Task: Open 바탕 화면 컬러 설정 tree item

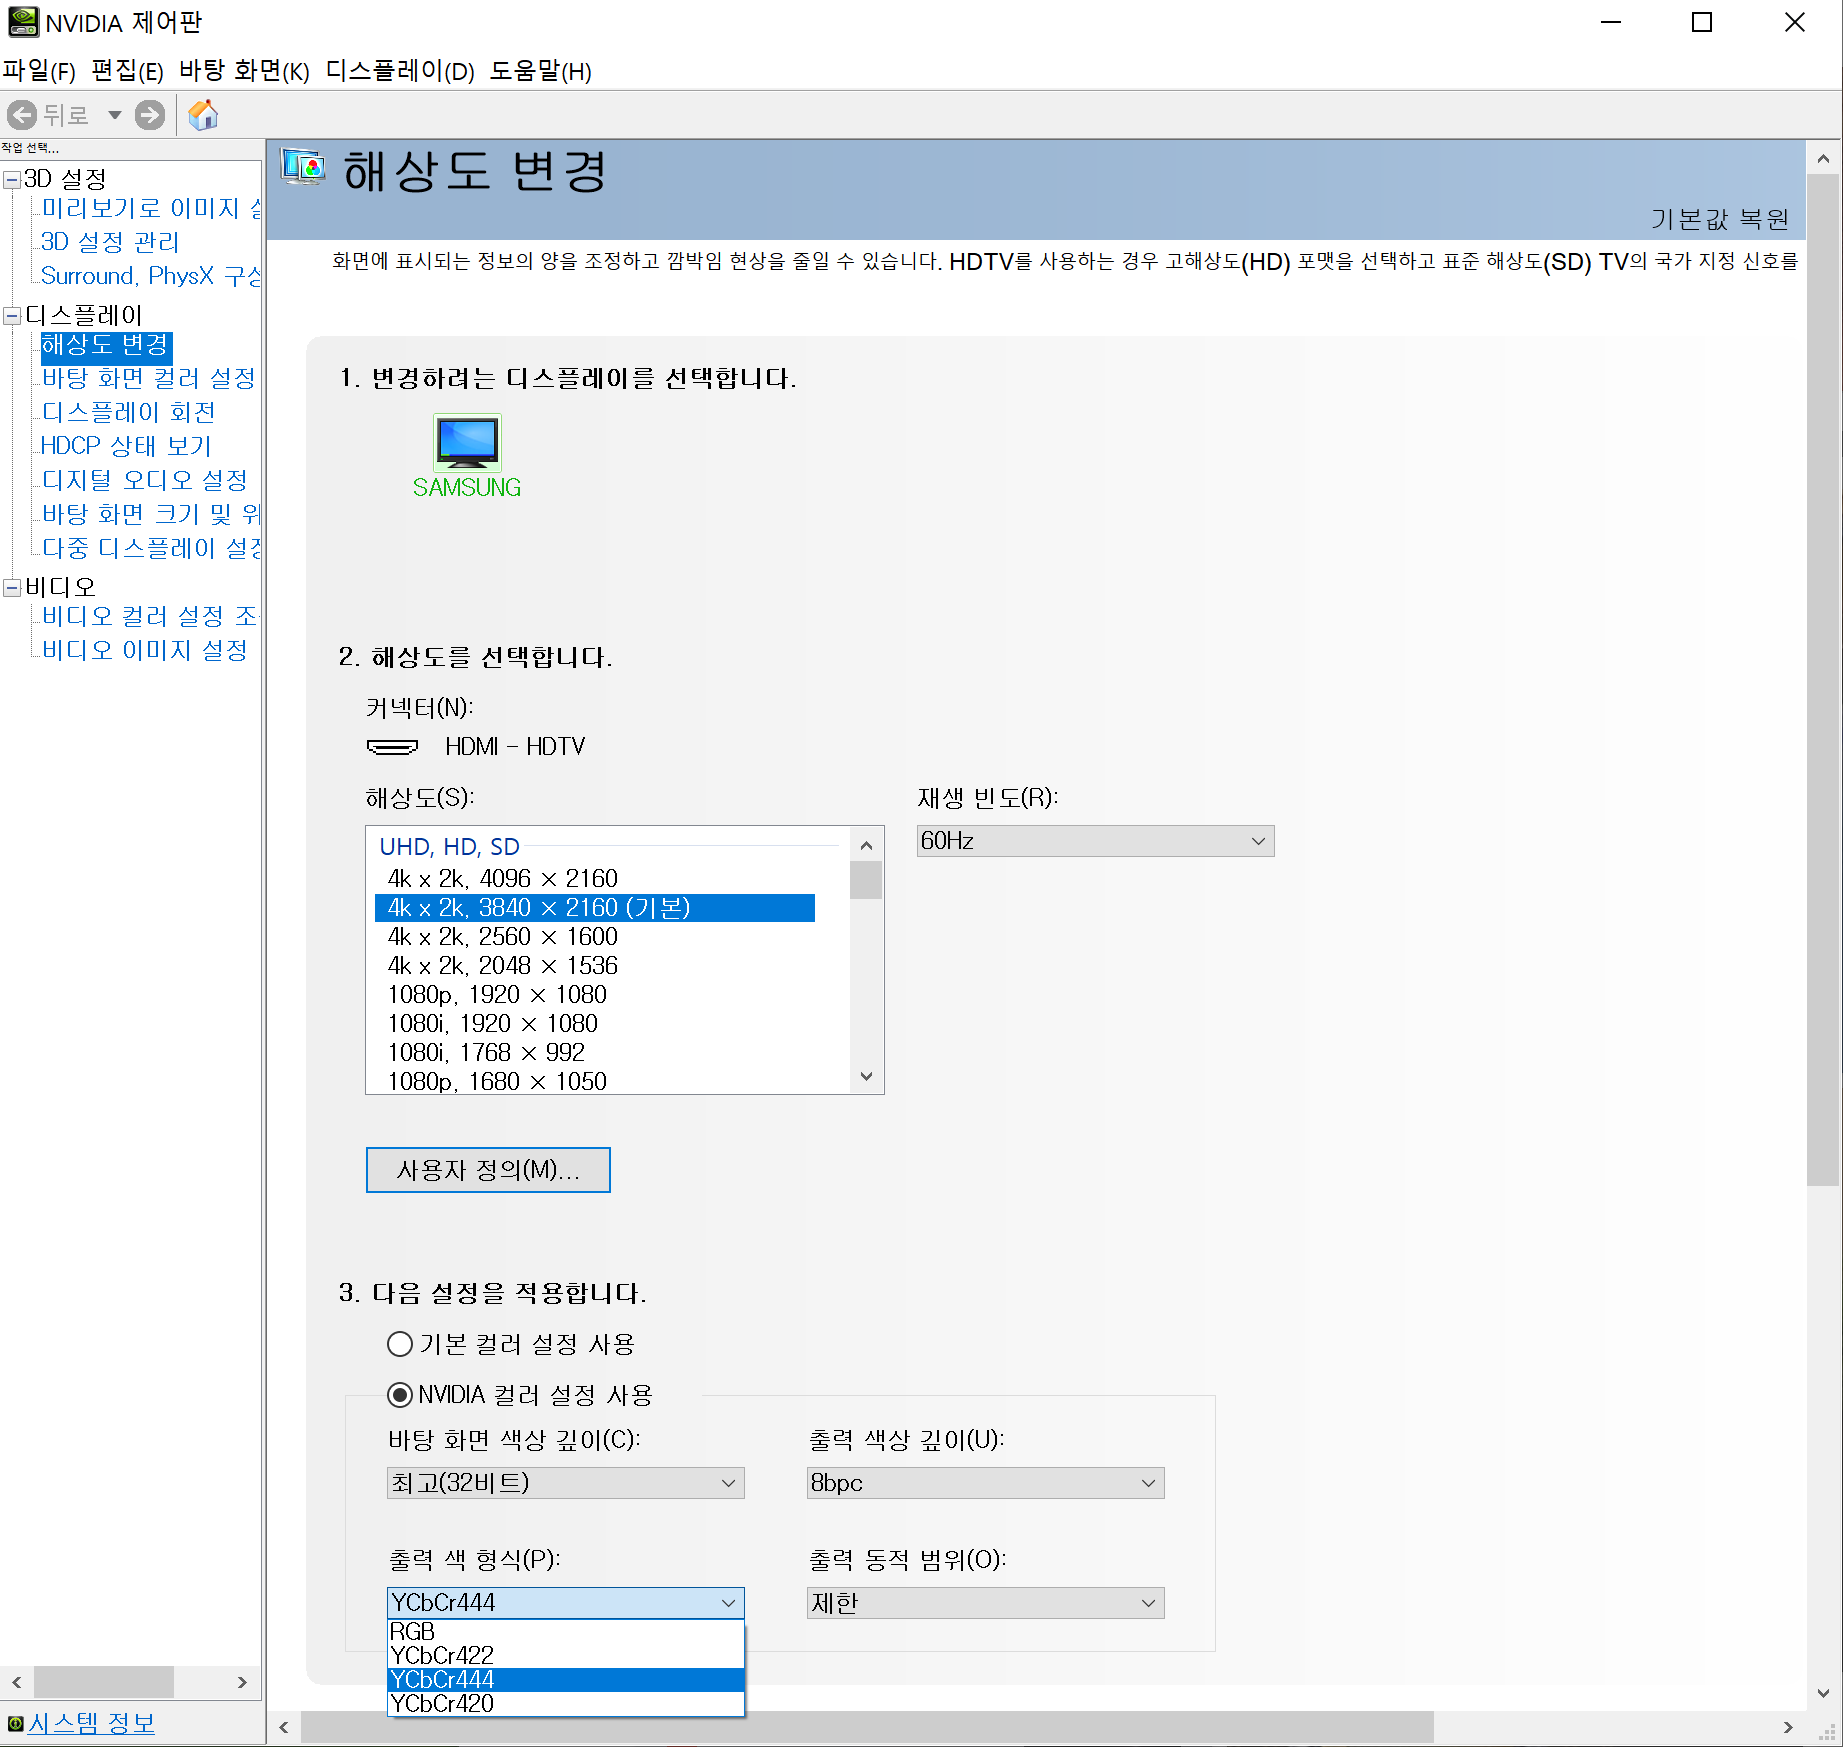Action: click(x=148, y=378)
